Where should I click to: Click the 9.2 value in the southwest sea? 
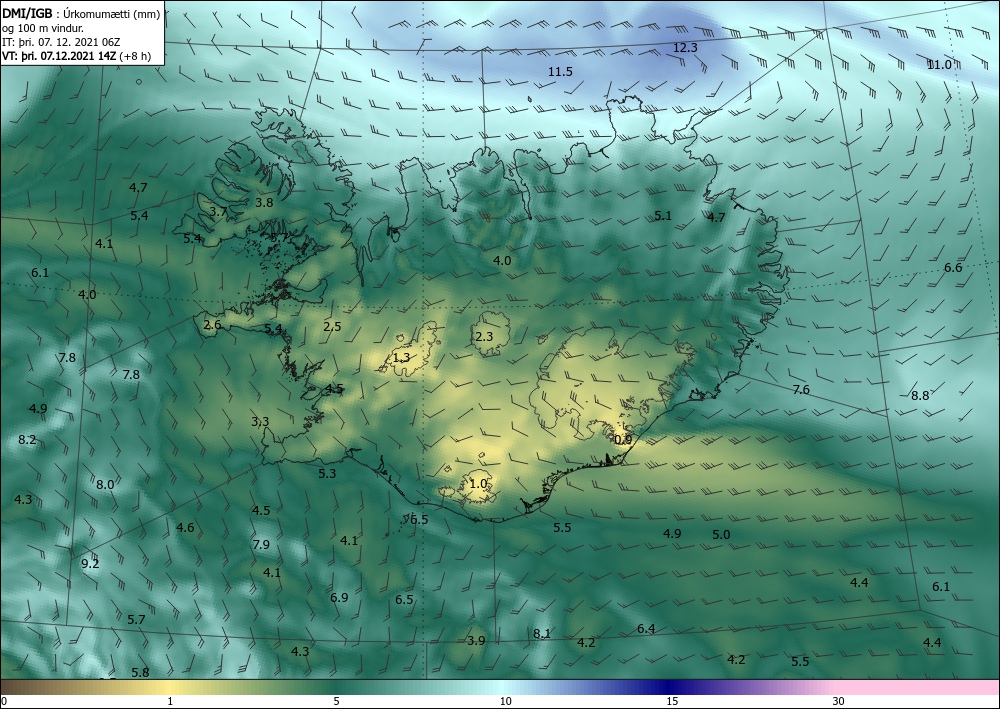click(x=91, y=563)
